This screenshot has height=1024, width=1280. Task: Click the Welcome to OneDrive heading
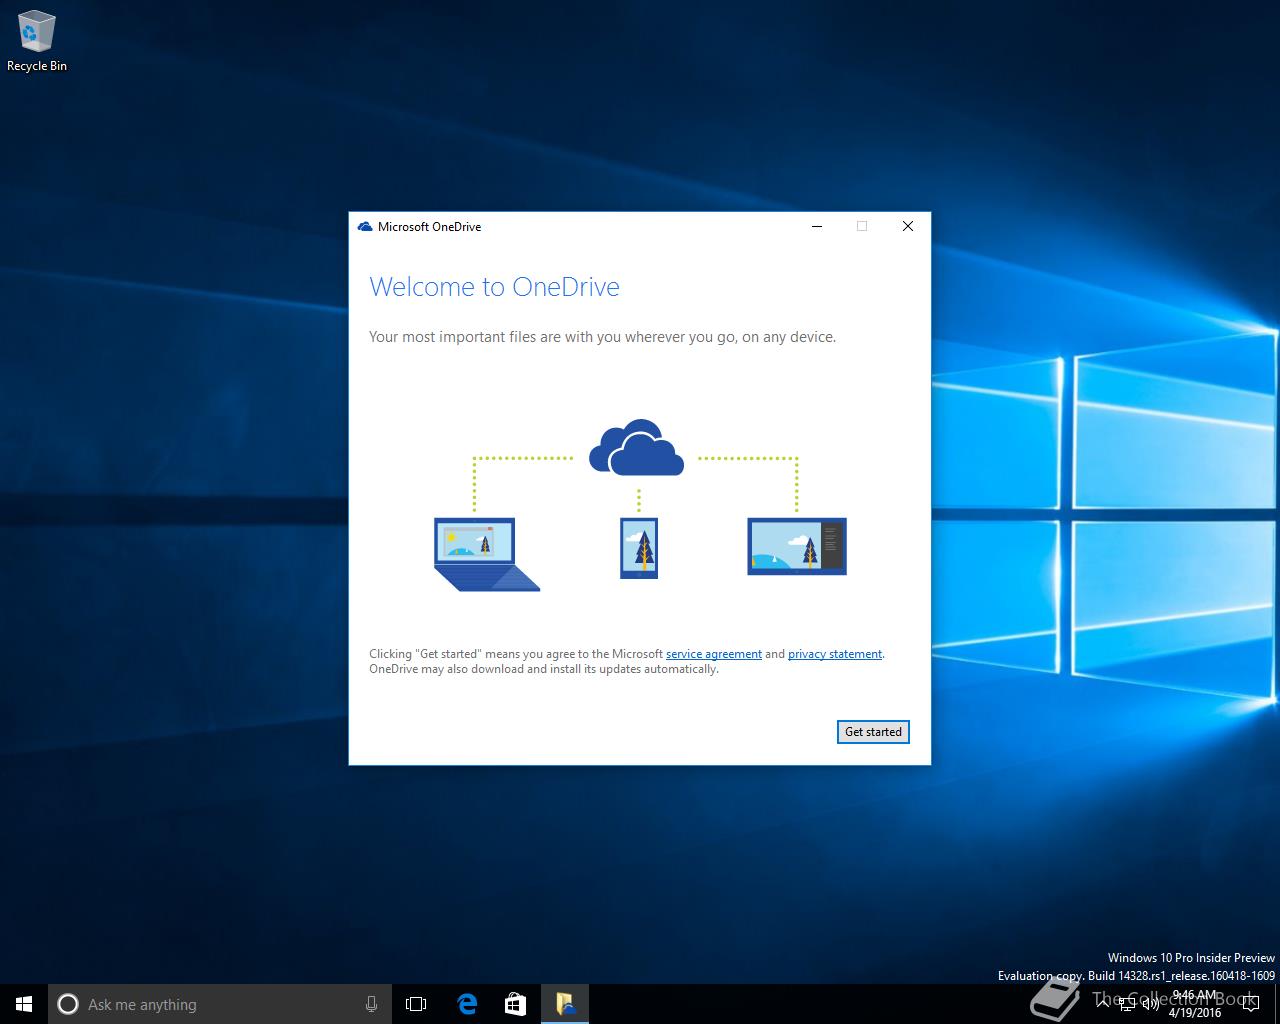coord(494,287)
